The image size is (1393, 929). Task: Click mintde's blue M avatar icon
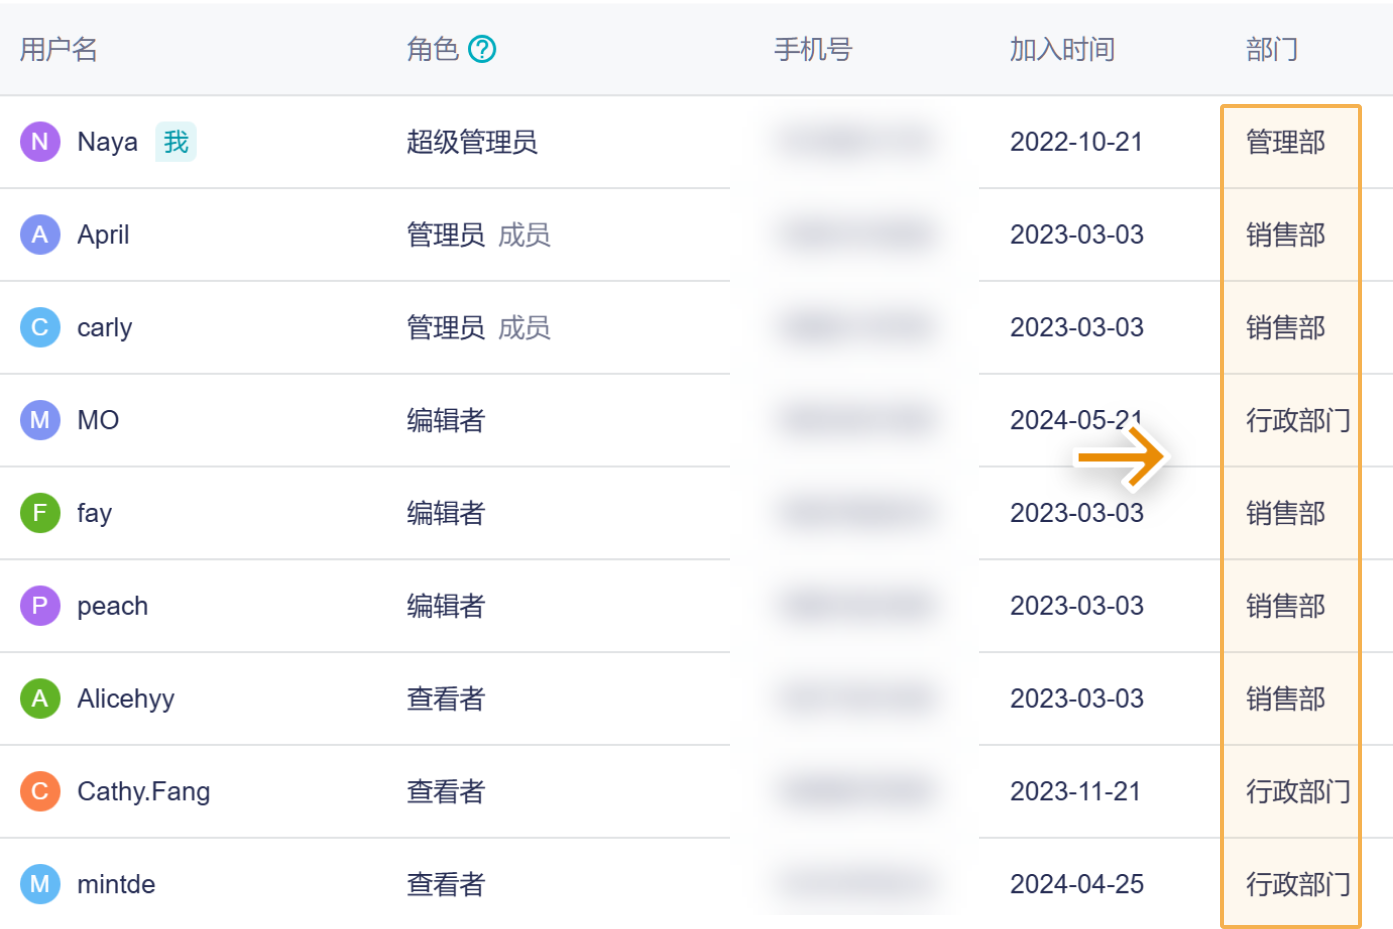click(x=40, y=884)
